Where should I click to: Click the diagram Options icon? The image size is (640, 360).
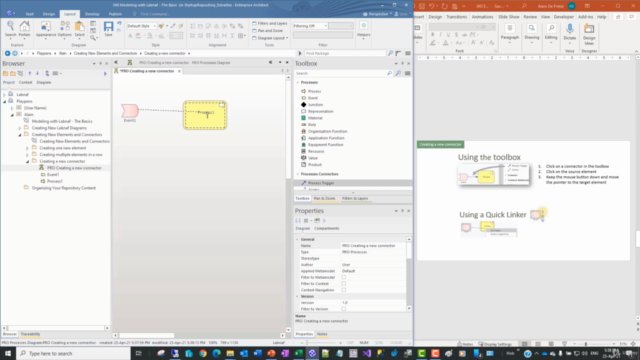click(64, 29)
